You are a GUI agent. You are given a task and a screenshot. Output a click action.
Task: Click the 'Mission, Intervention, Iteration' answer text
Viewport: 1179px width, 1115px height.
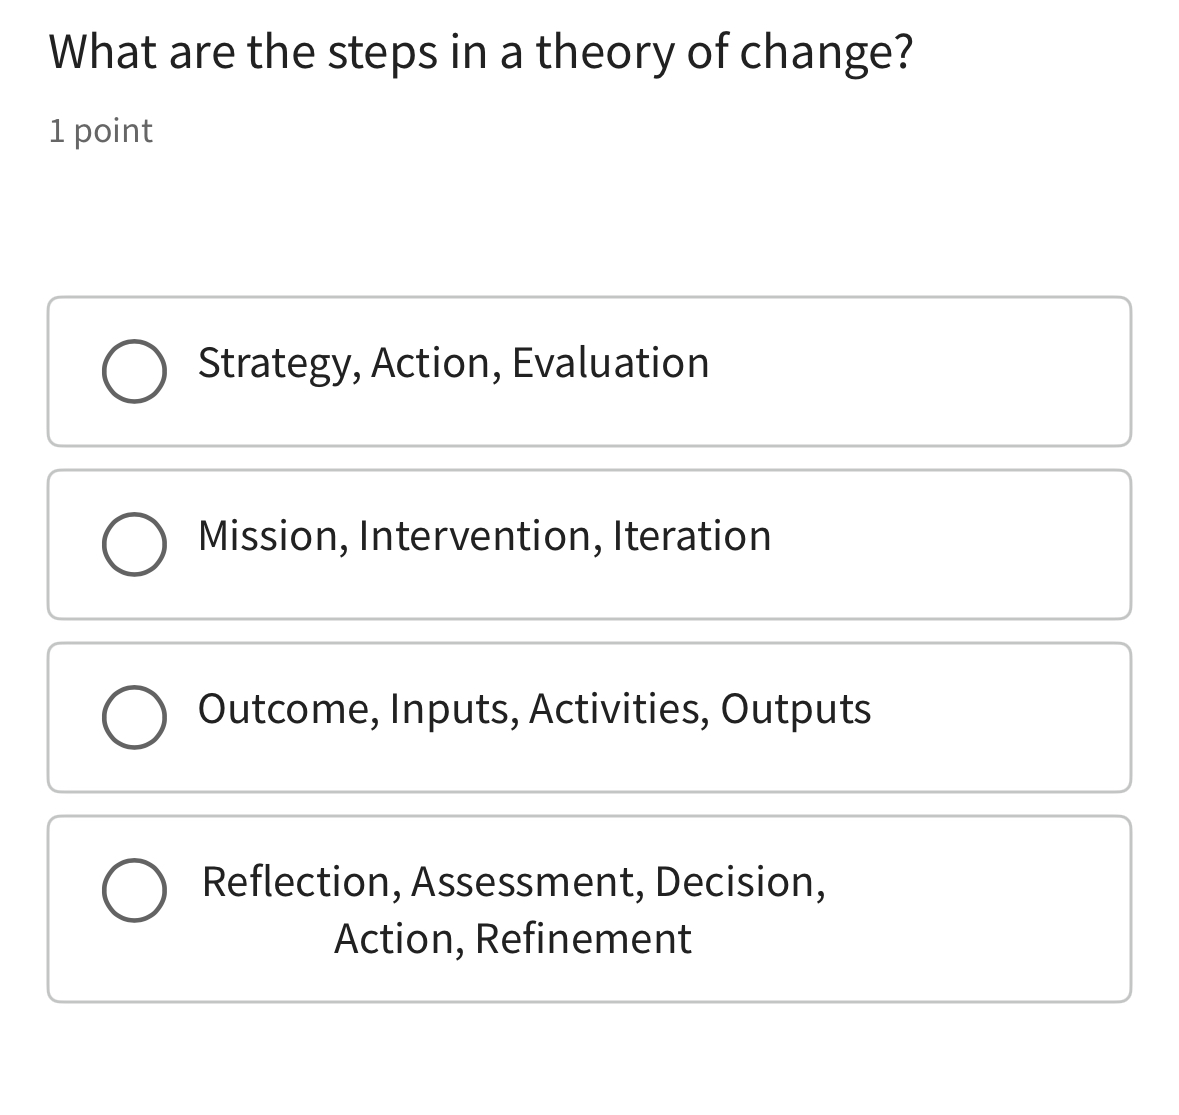click(484, 536)
